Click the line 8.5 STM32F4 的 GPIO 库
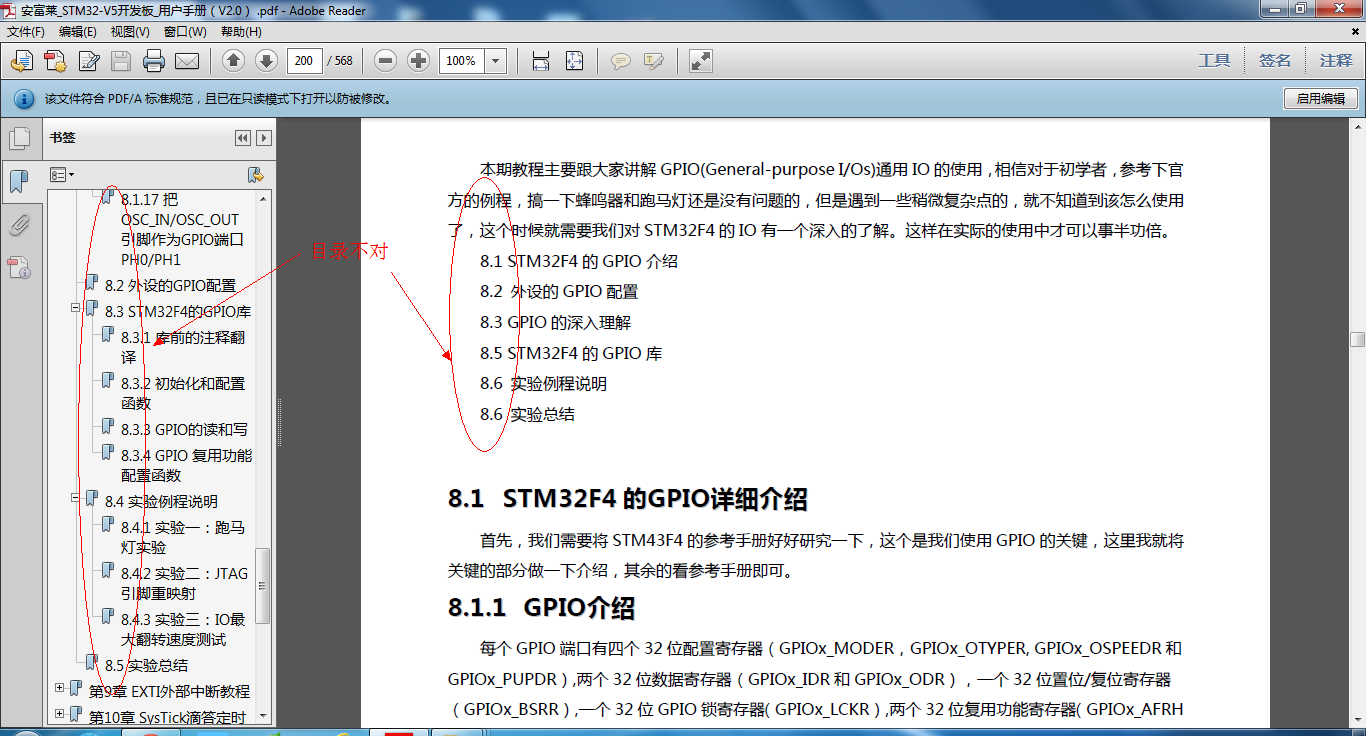This screenshot has height=736, width=1366. pyautogui.click(x=571, y=353)
